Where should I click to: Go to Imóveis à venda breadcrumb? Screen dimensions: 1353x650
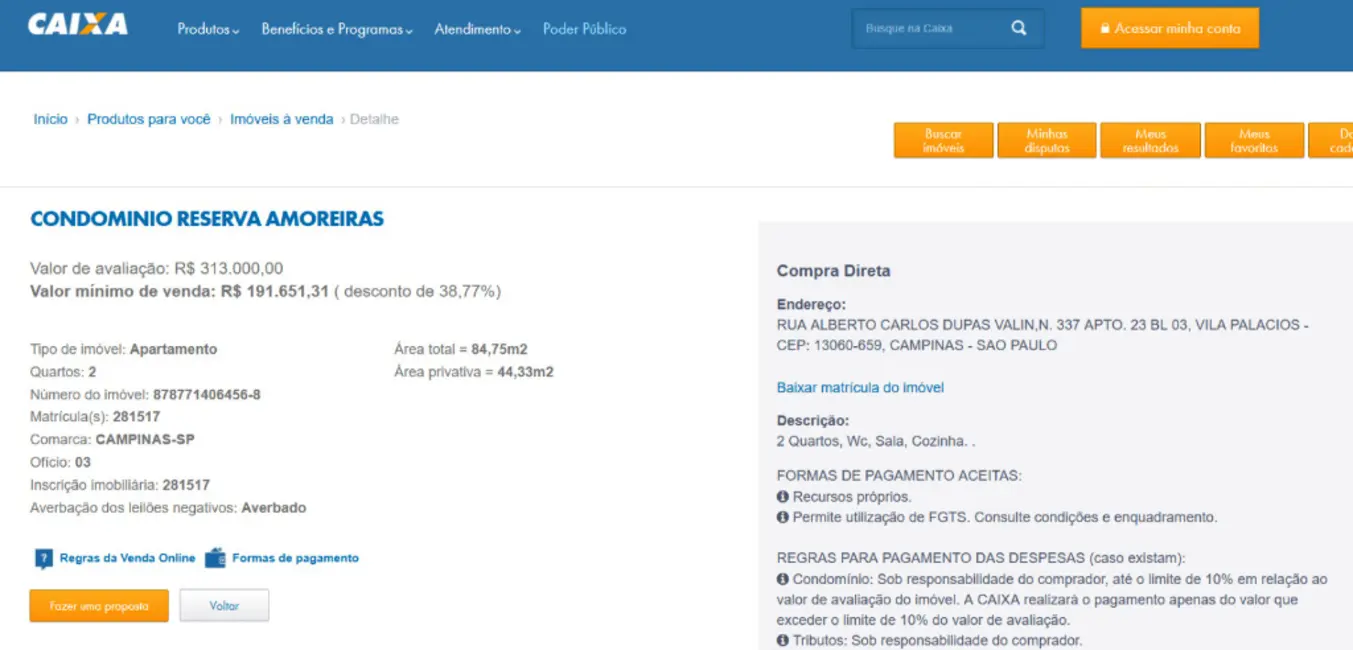(281, 119)
